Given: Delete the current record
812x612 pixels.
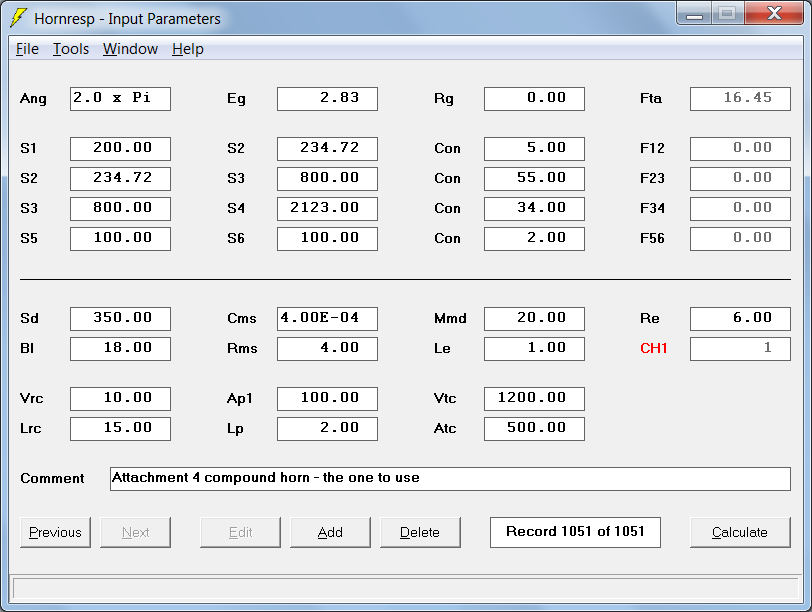Looking at the screenshot, I should 420,532.
